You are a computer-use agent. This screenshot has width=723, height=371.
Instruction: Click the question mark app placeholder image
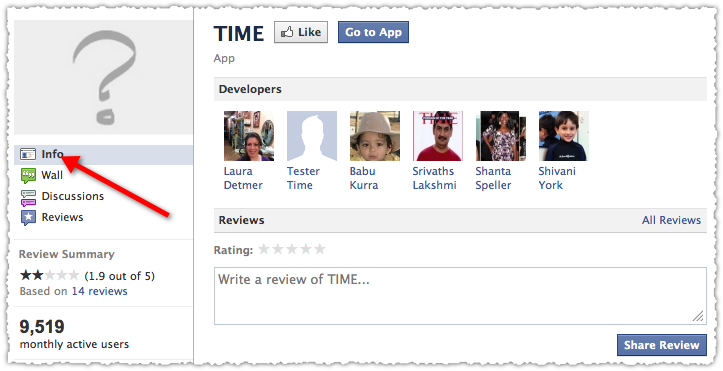[x=103, y=77]
